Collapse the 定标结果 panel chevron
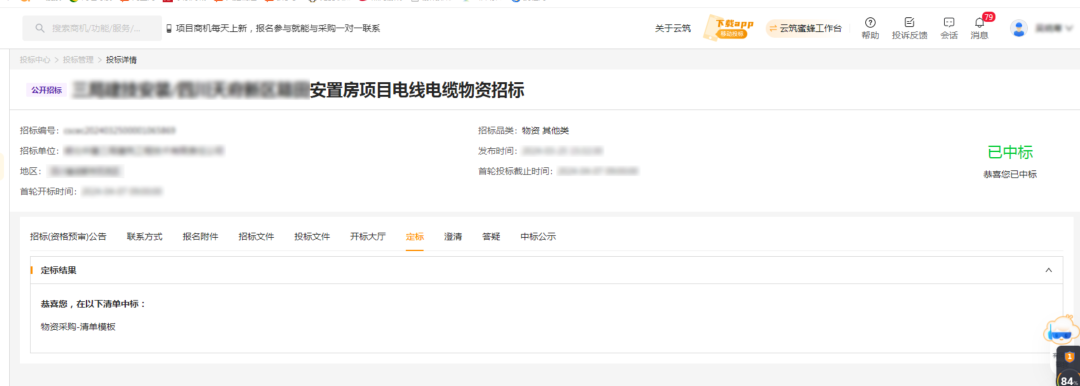This screenshot has height=386, width=1080. pos(1048,270)
